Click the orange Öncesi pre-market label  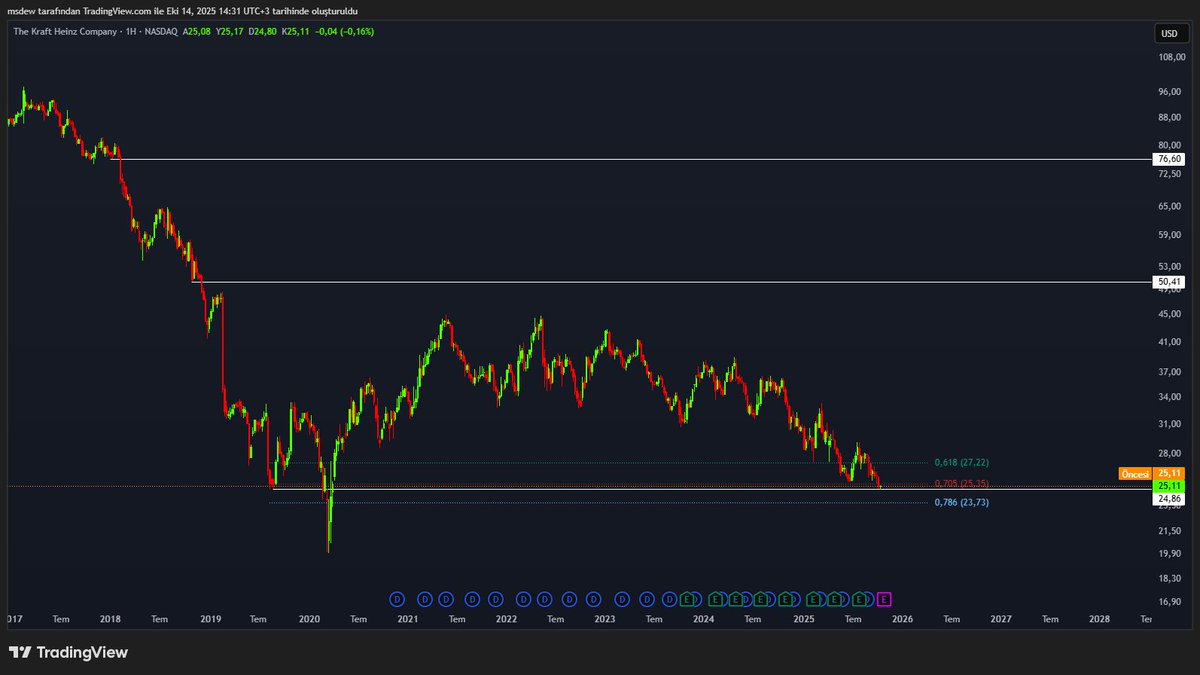point(1135,473)
